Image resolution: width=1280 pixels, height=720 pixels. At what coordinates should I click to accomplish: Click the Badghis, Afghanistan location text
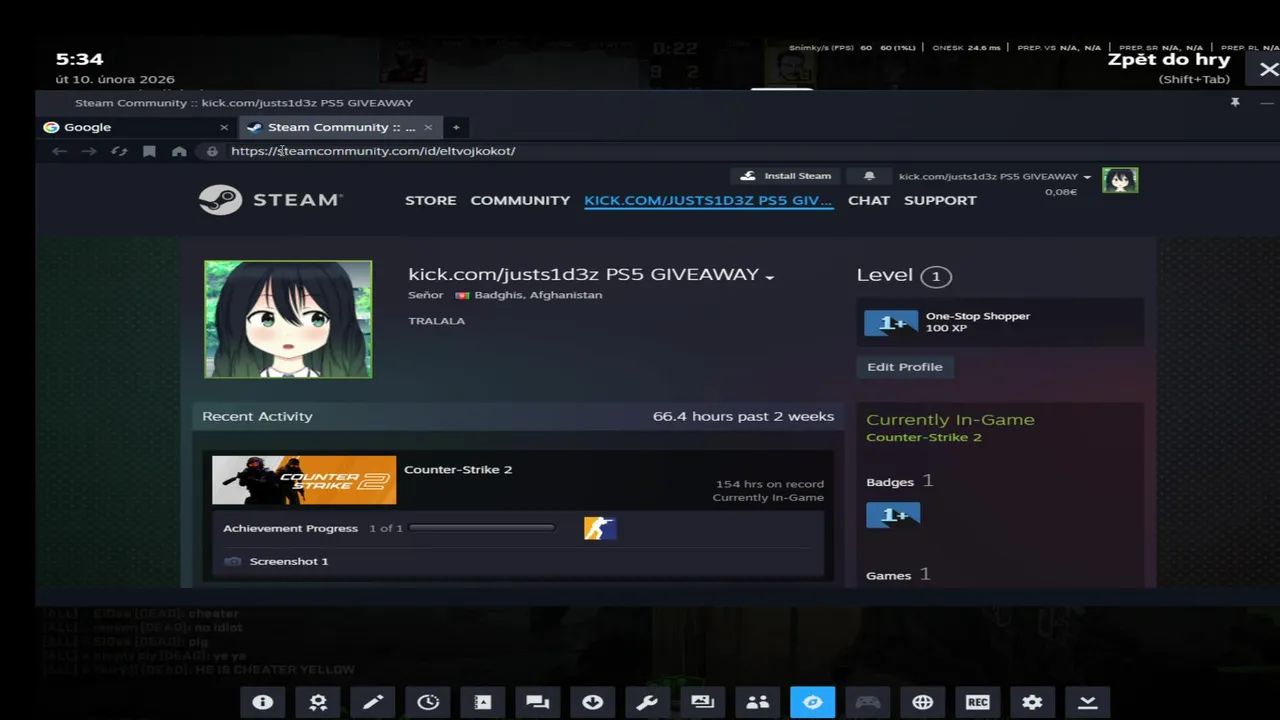coord(538,295)
